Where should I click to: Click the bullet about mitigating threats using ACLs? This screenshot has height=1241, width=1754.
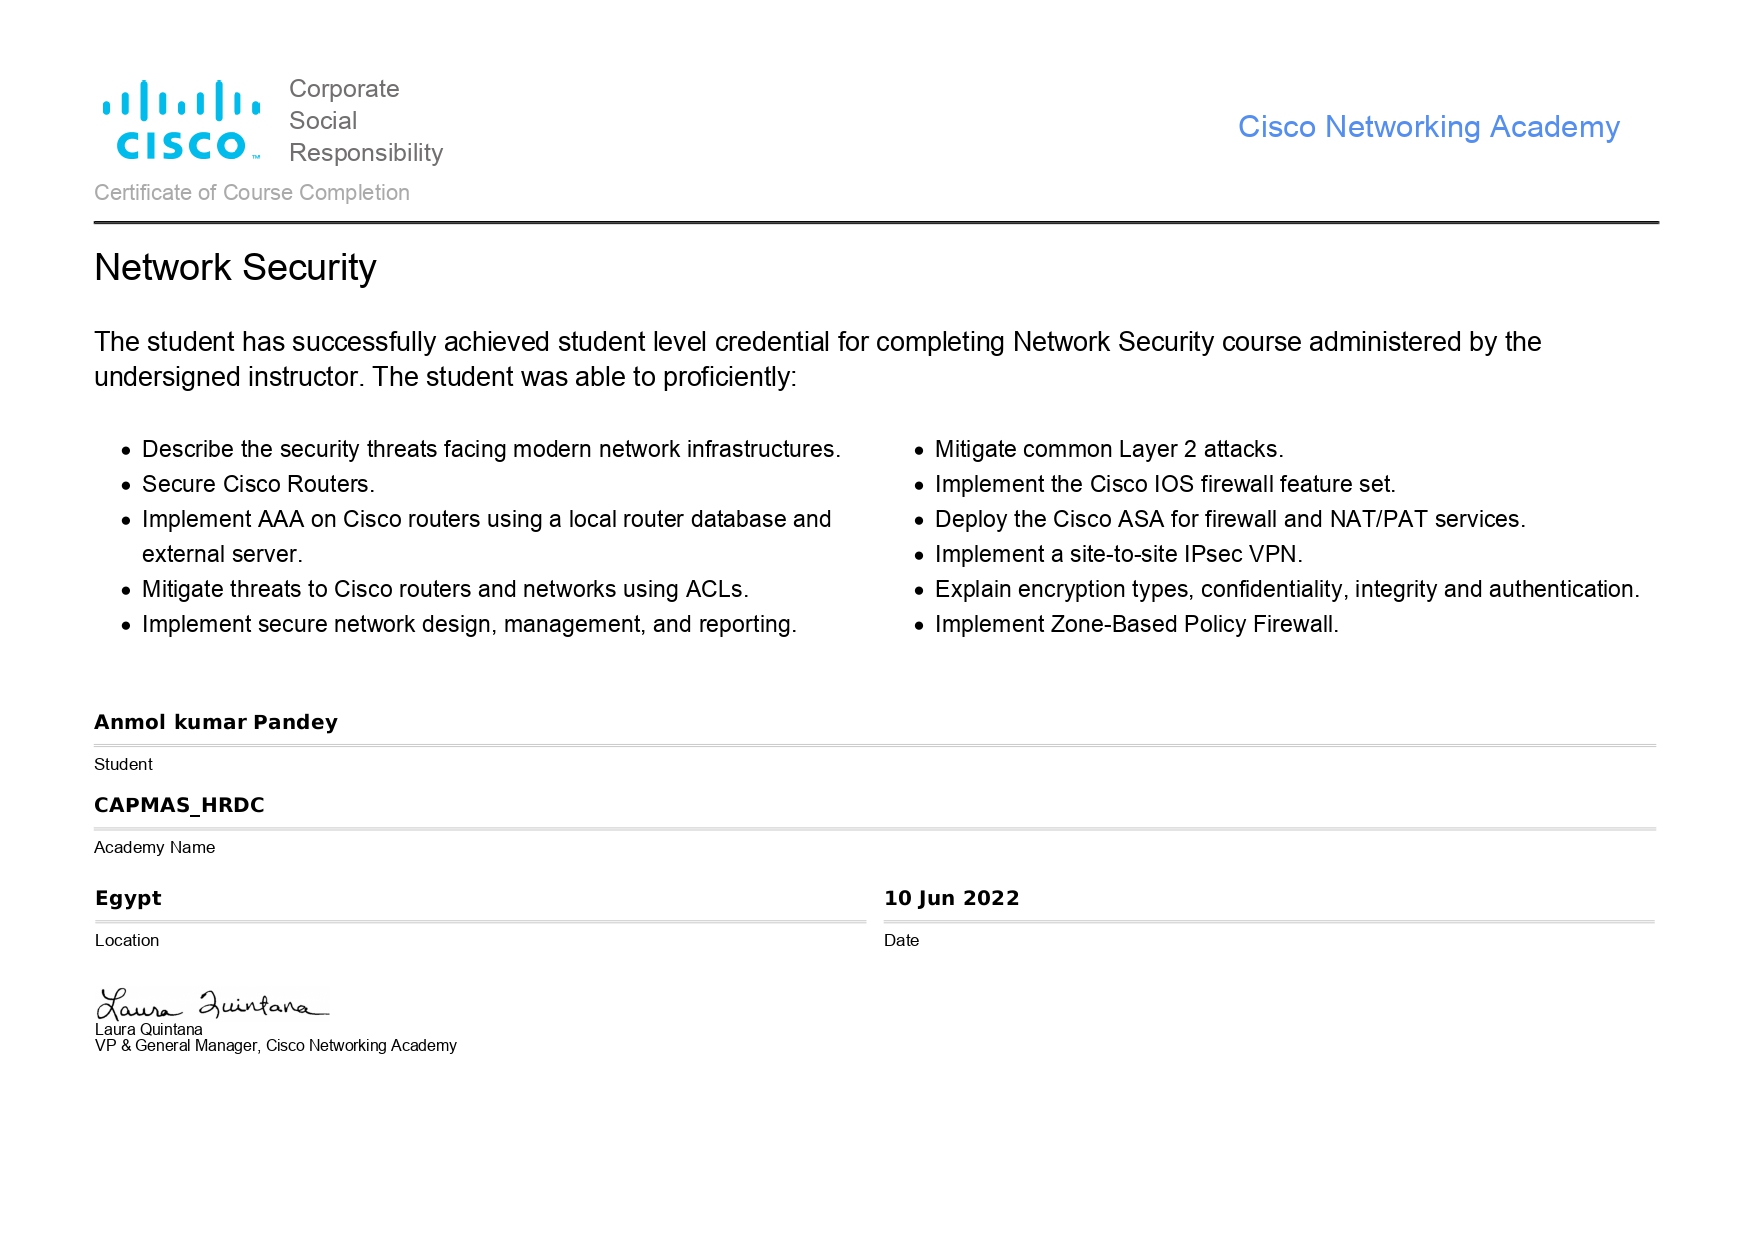click(445, 590)
